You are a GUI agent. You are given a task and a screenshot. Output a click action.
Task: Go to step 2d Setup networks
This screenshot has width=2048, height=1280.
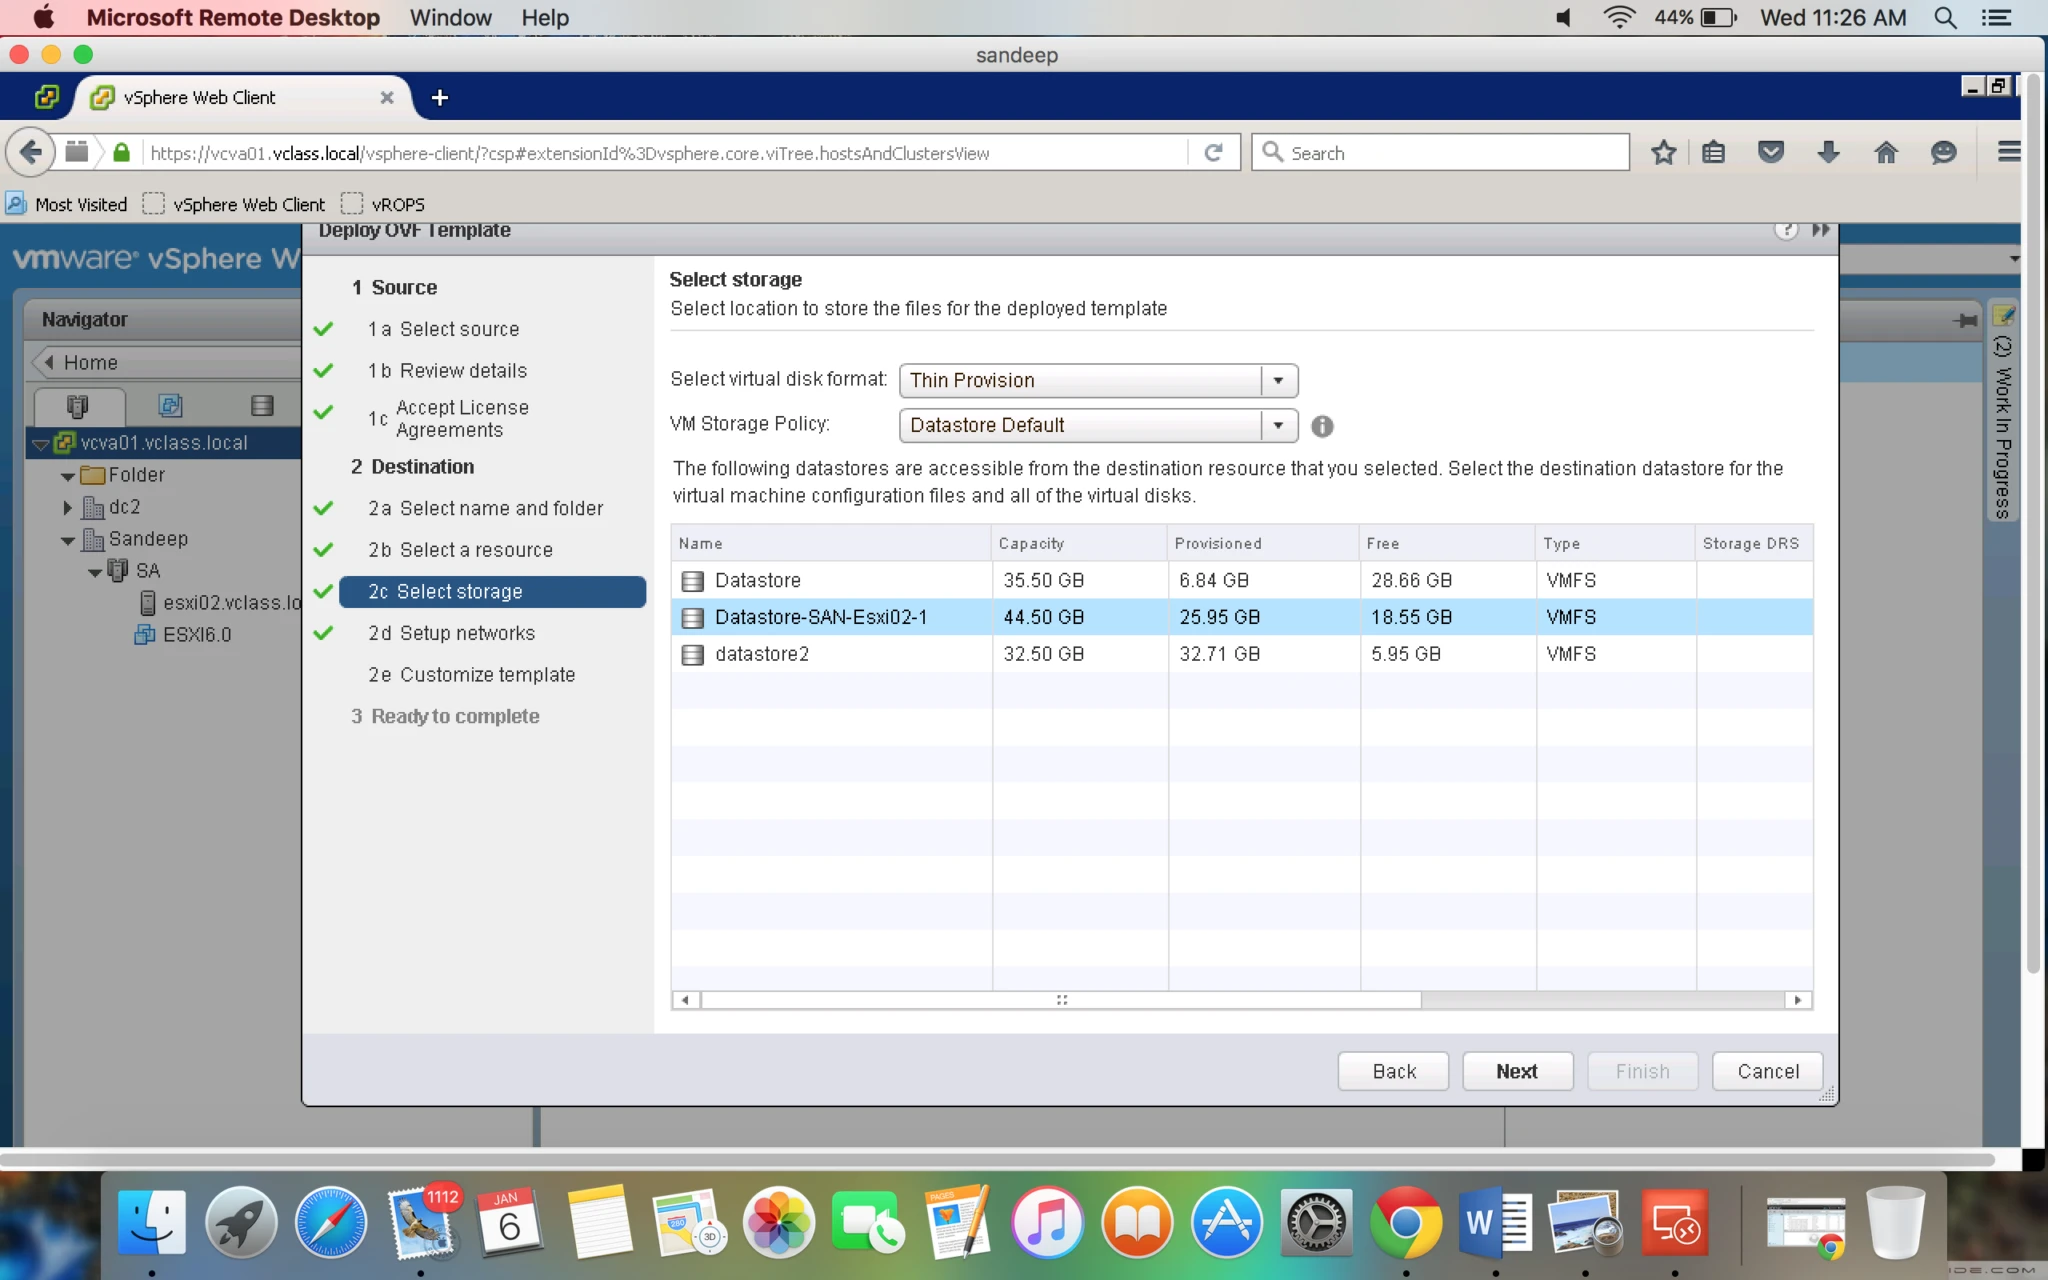(451, 633)
